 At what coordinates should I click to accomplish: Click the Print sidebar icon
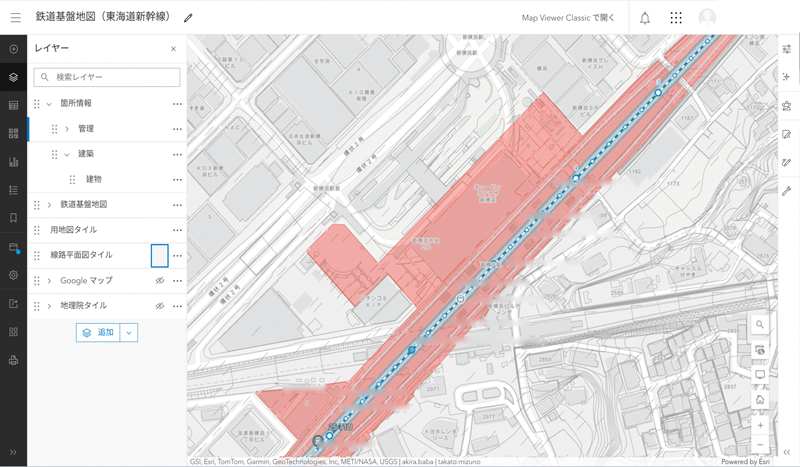[x=13, y=360]
